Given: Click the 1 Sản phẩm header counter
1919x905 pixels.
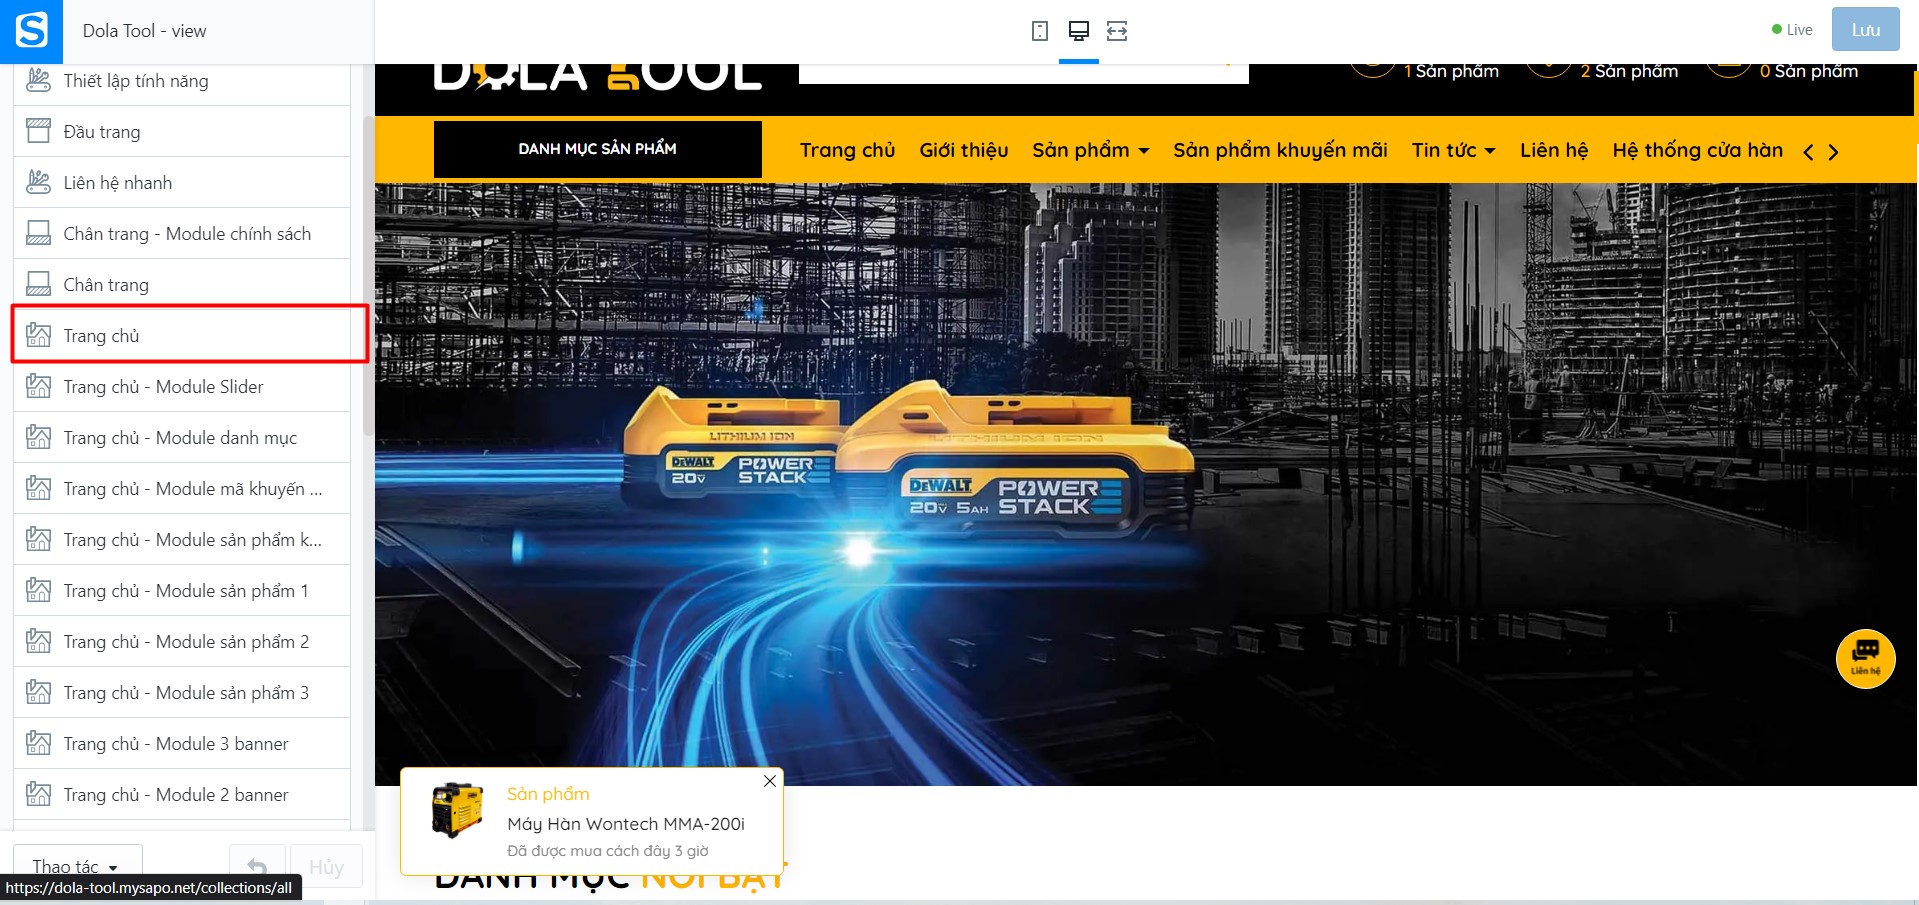Looking at the screenshot, I should pos(1451,71).
